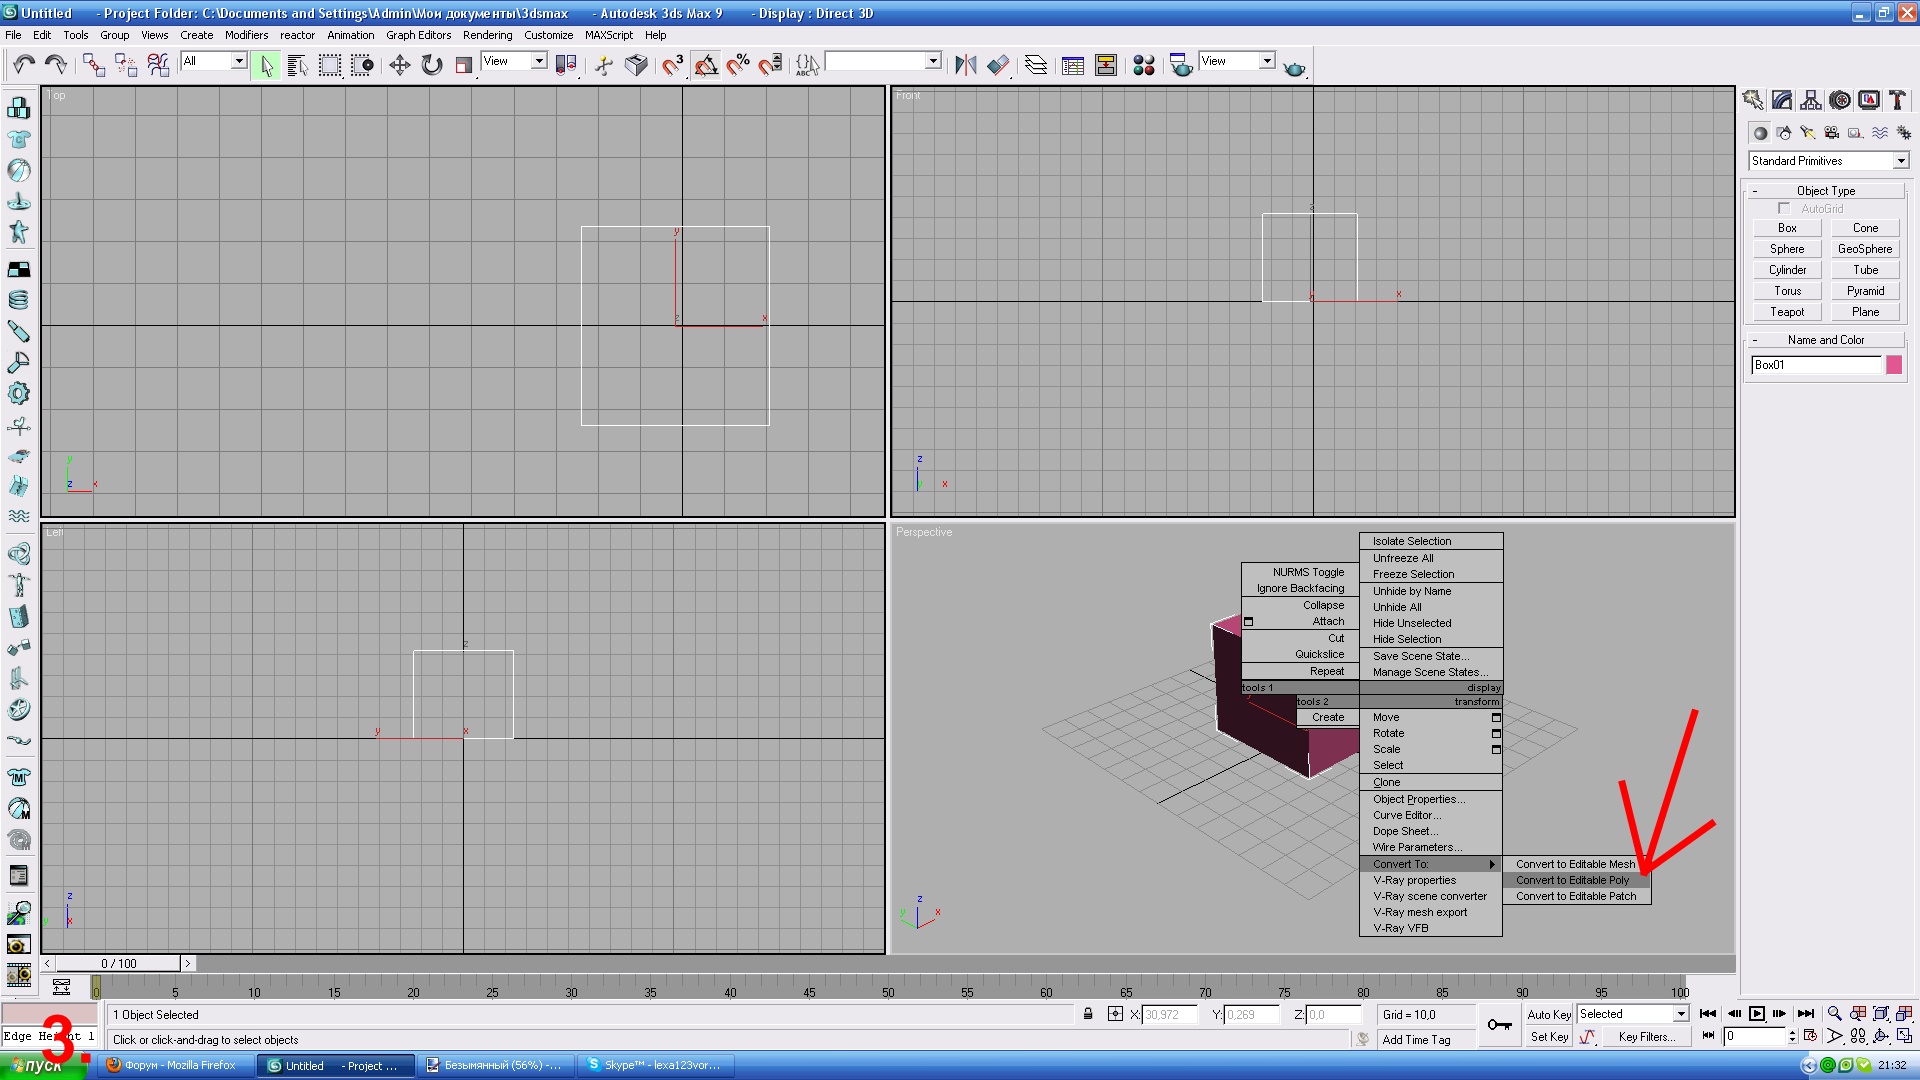Open the Rendering menu

pyautogui.click(x=487, y=35)
